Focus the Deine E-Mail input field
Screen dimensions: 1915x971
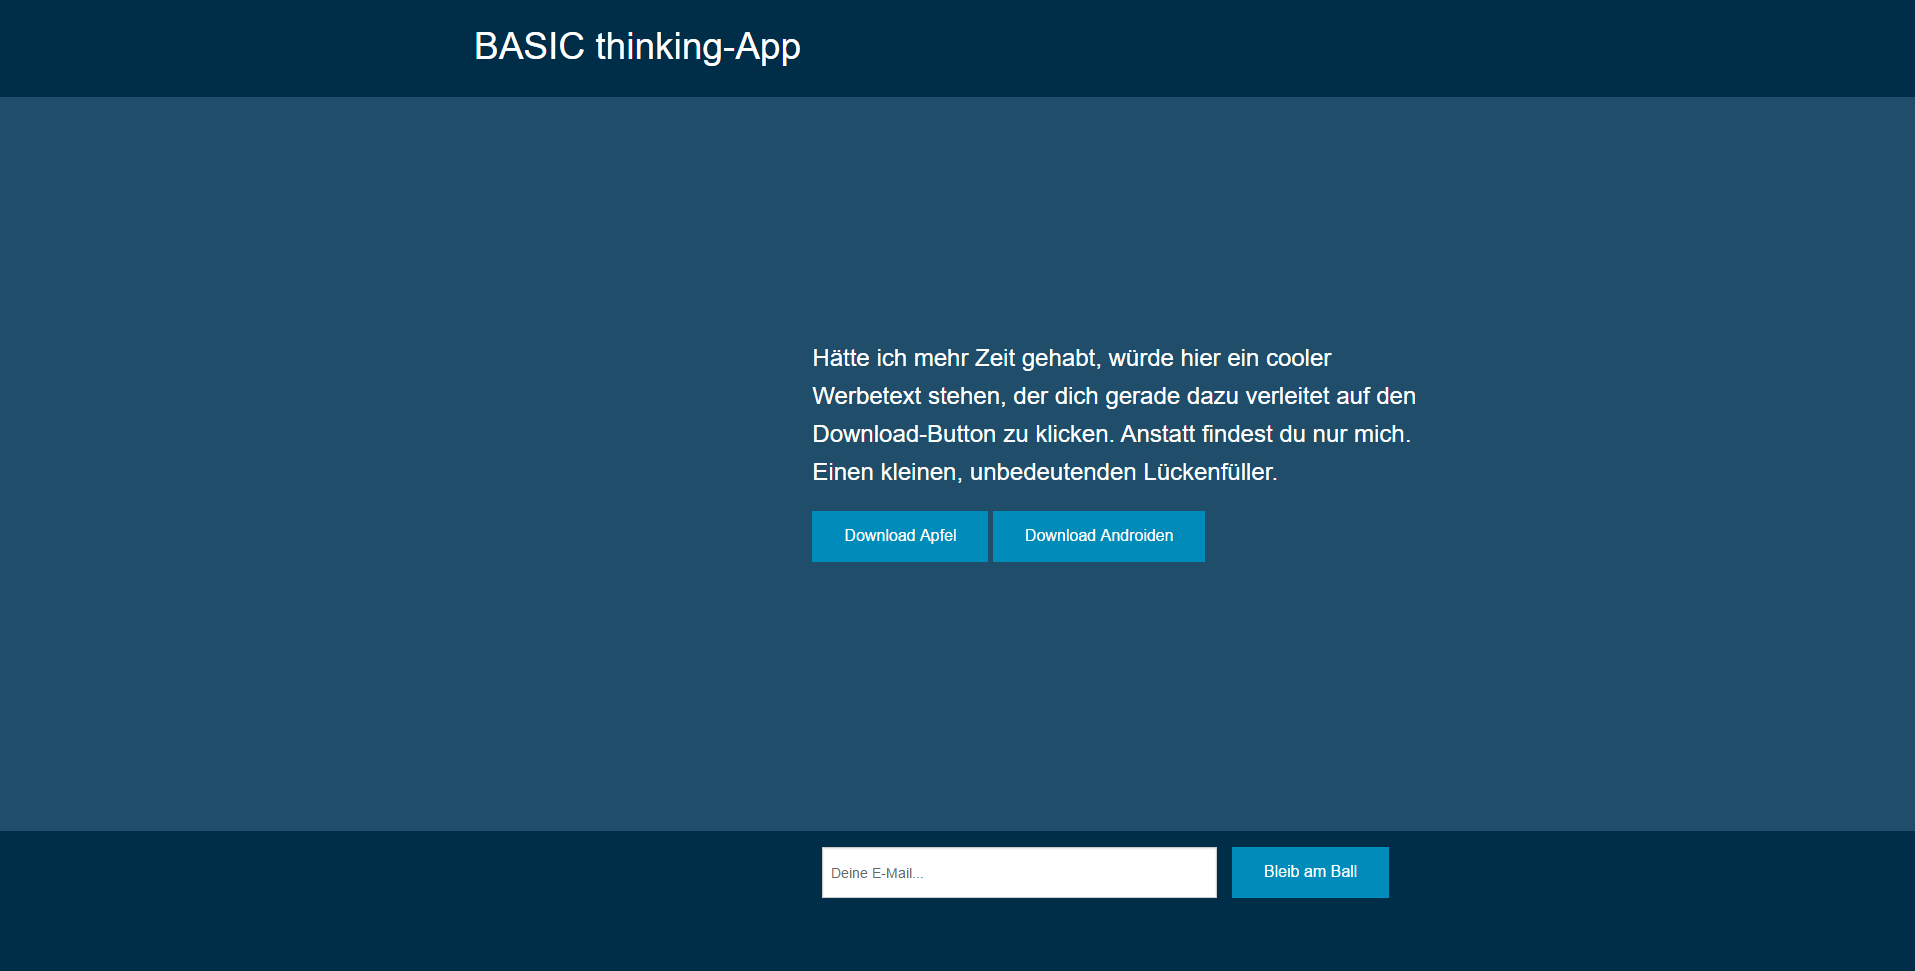(x=1019, y=873)
